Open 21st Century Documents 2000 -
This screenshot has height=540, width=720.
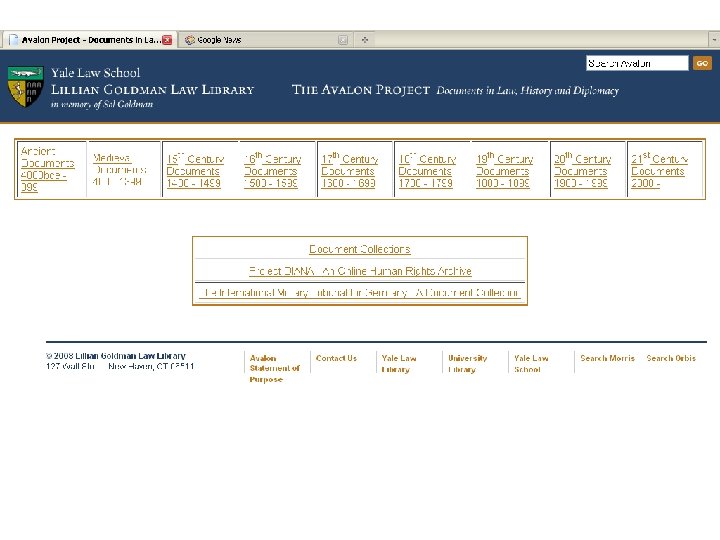[x=659, y=171]
